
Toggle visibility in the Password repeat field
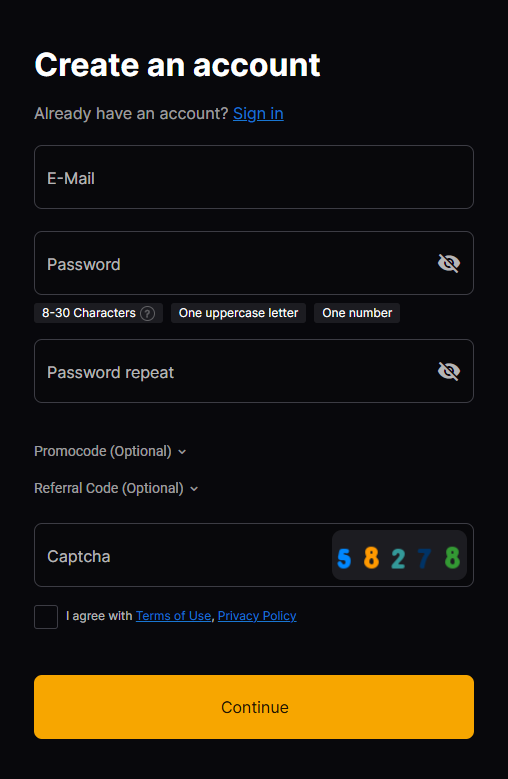coord(448,371)
